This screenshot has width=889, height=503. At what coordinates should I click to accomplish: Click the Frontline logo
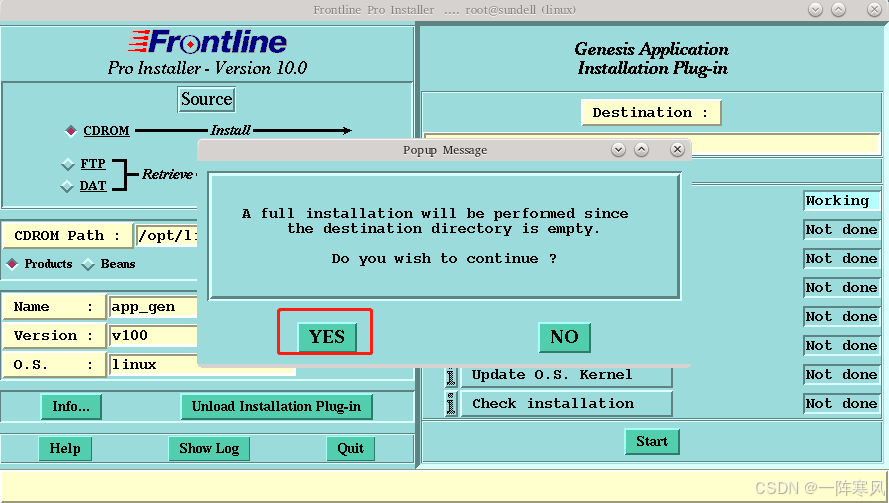[x=208, y=42]
